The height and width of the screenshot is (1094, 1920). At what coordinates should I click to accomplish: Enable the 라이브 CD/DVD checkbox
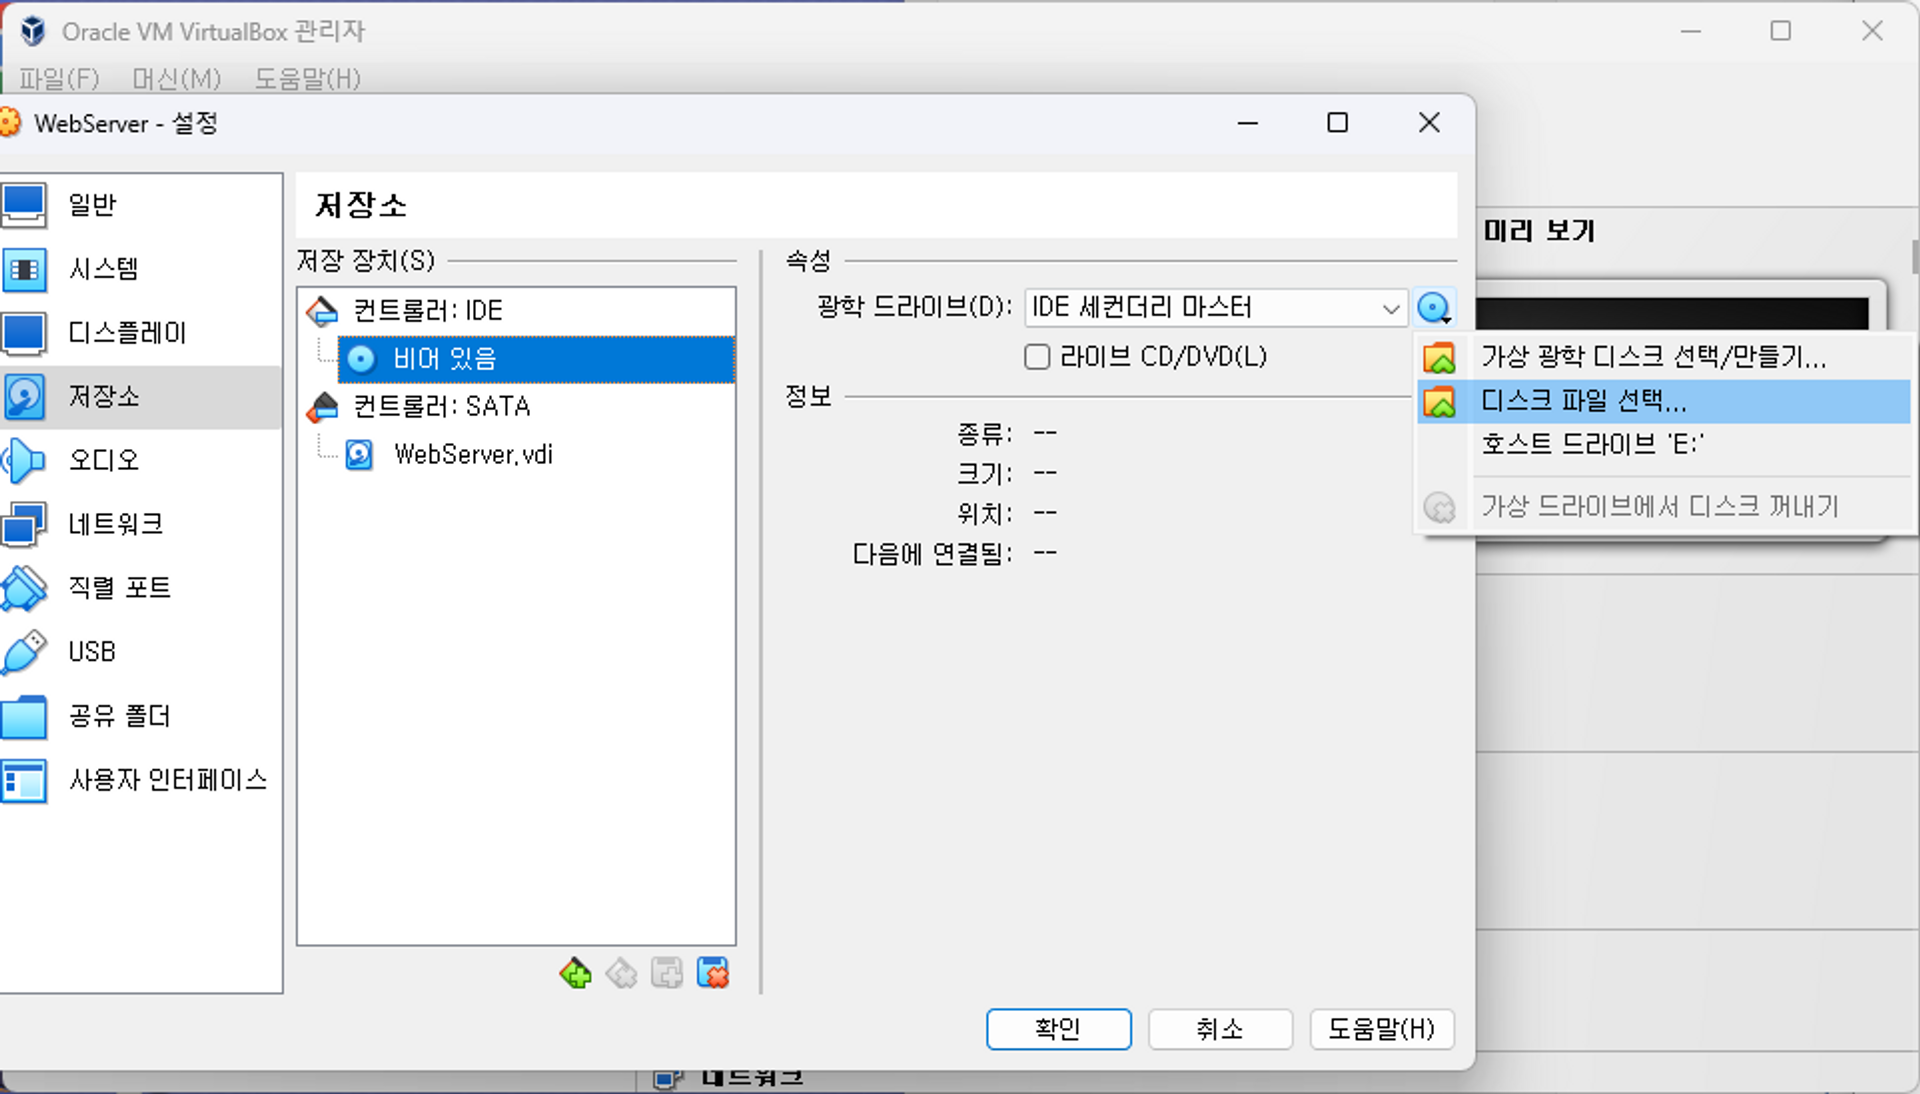(1037, 357)
